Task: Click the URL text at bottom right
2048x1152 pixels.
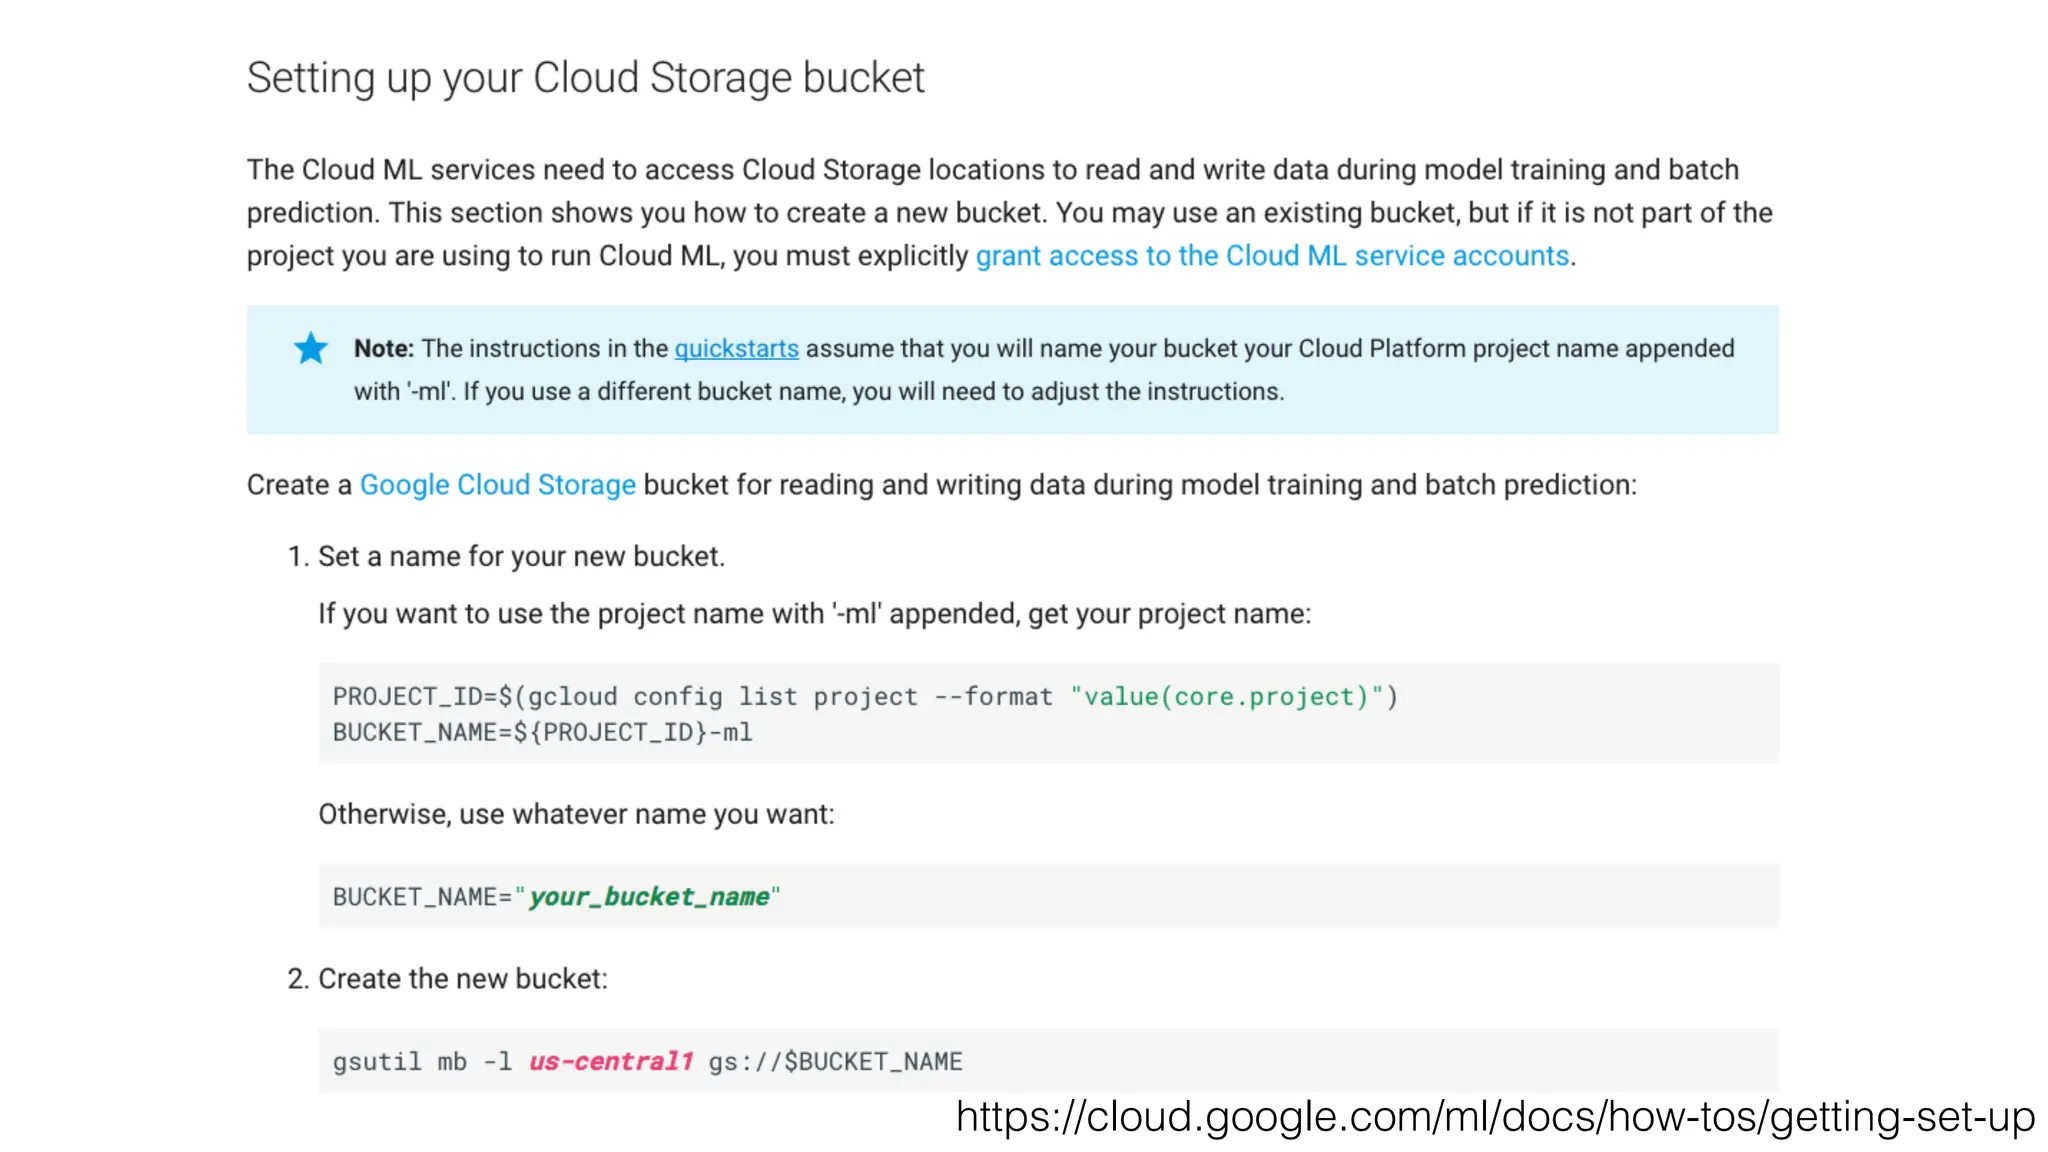Action: (x=1495, y=1117)
